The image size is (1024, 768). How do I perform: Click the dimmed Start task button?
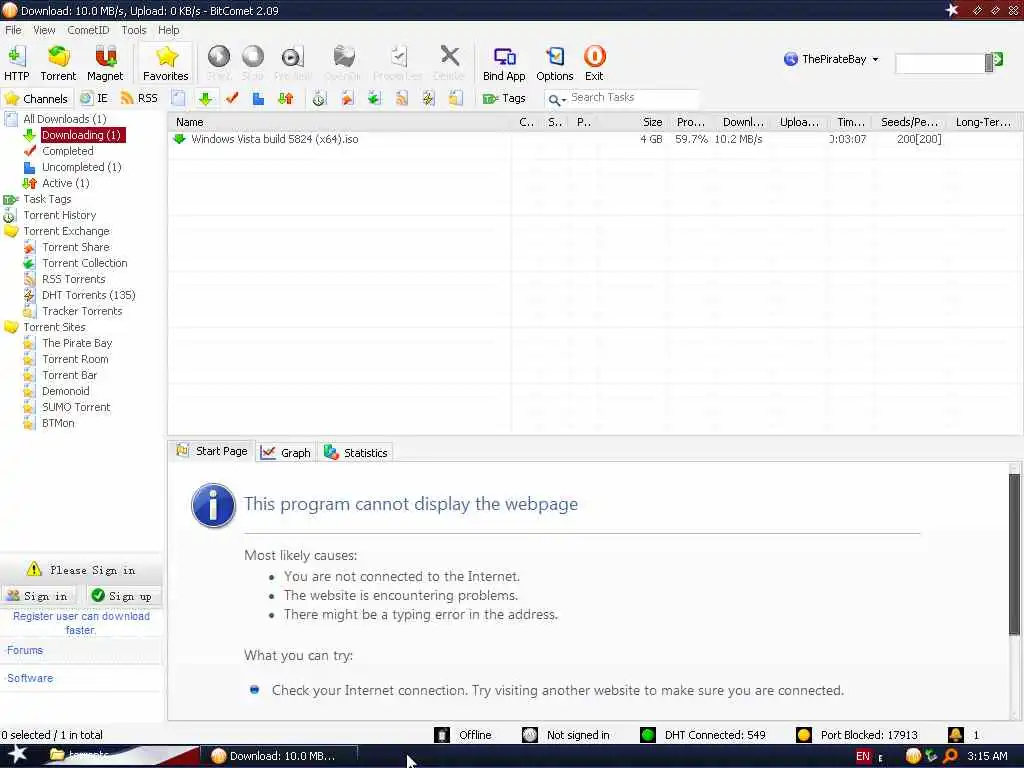click(x=219, y=63)
